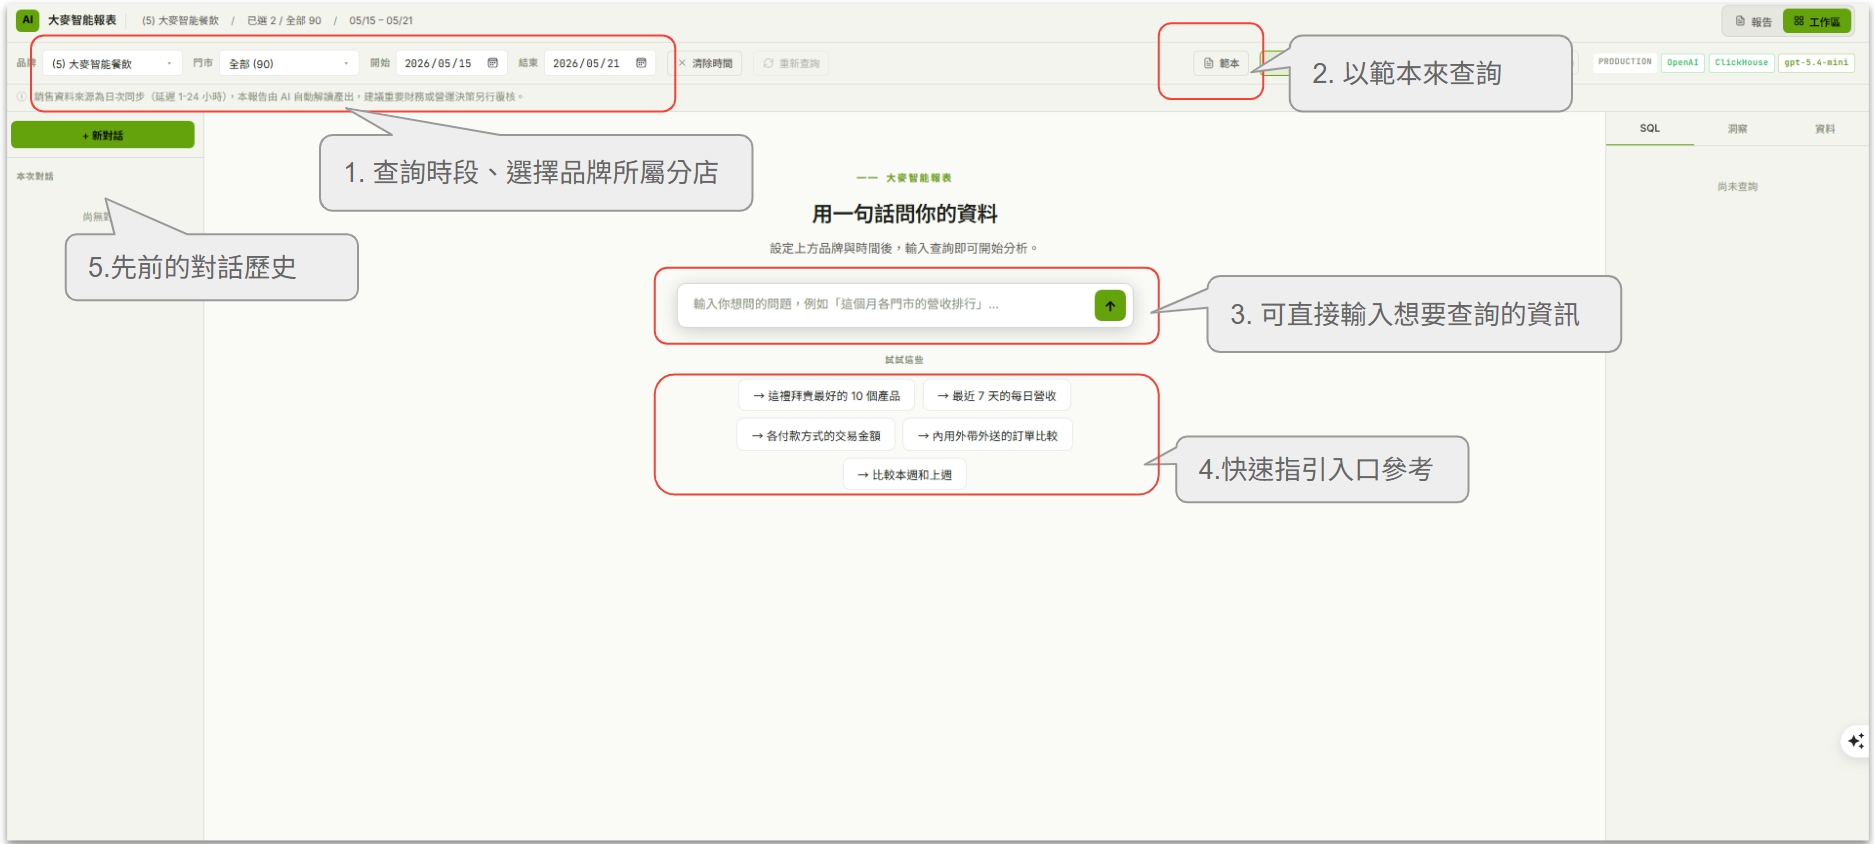1874x844 pixels.
Task: Open the start date calendar picker icon
Action: click(x=493, y=63)
